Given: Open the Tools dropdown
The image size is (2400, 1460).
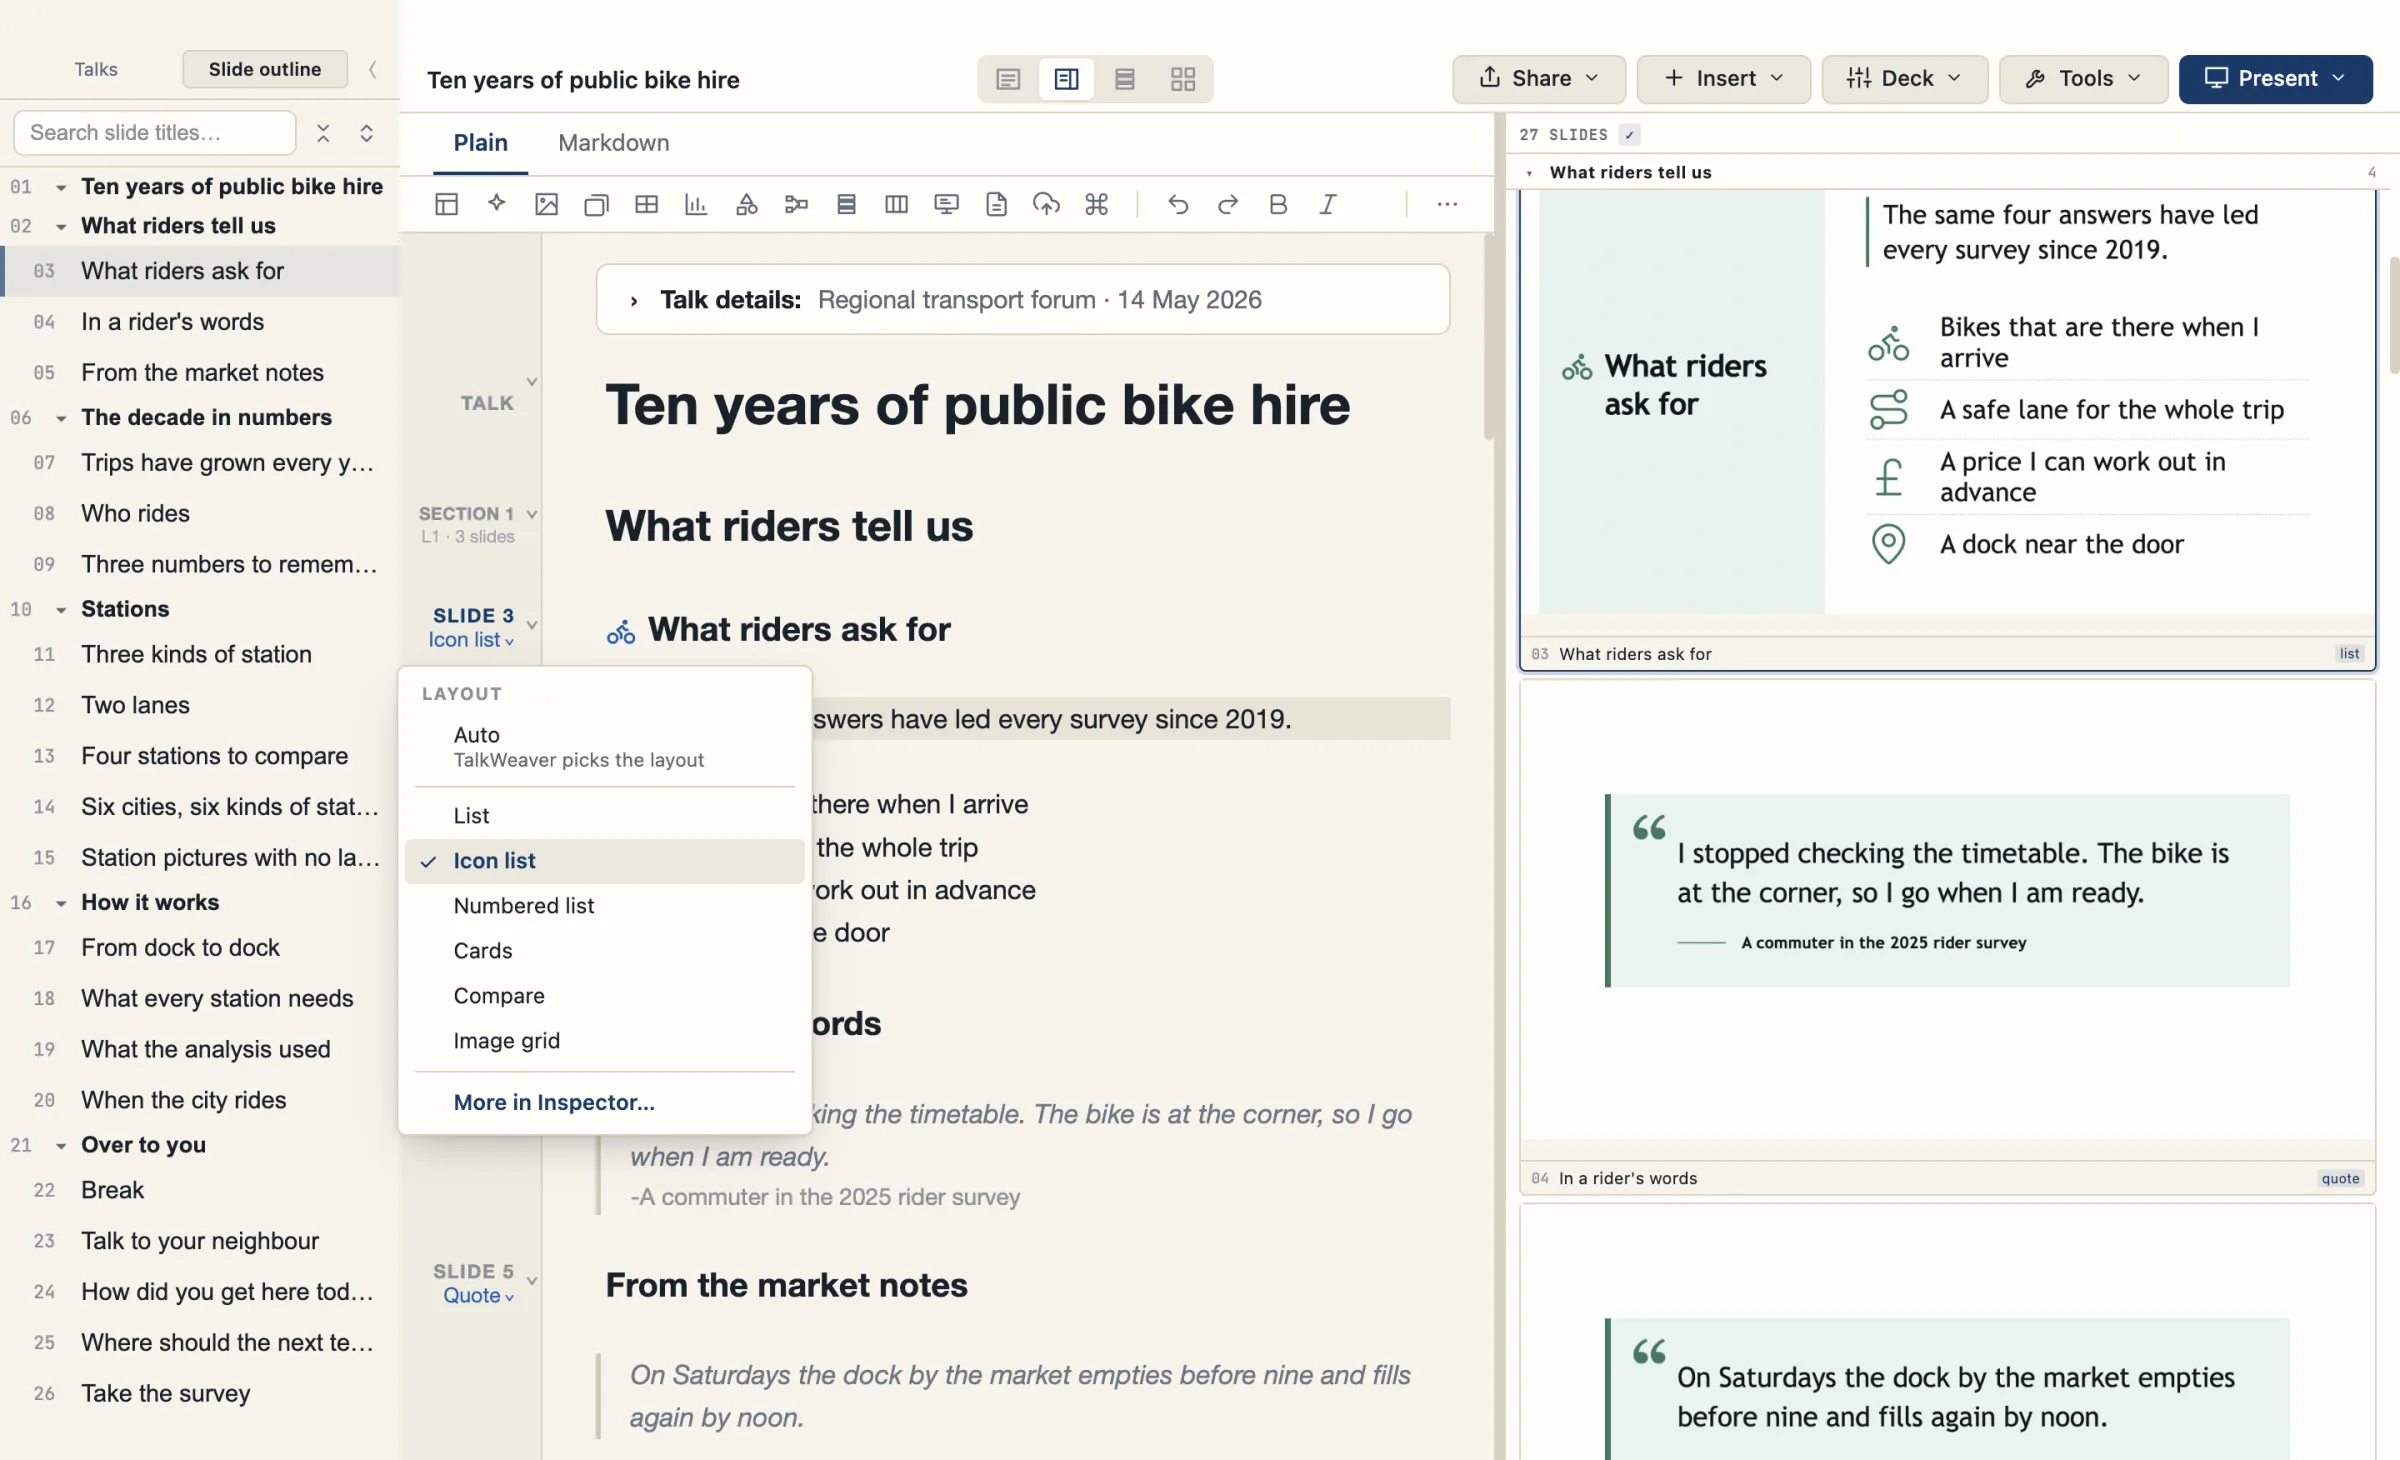Looking at the screenshot, I should pos(2083,79).
